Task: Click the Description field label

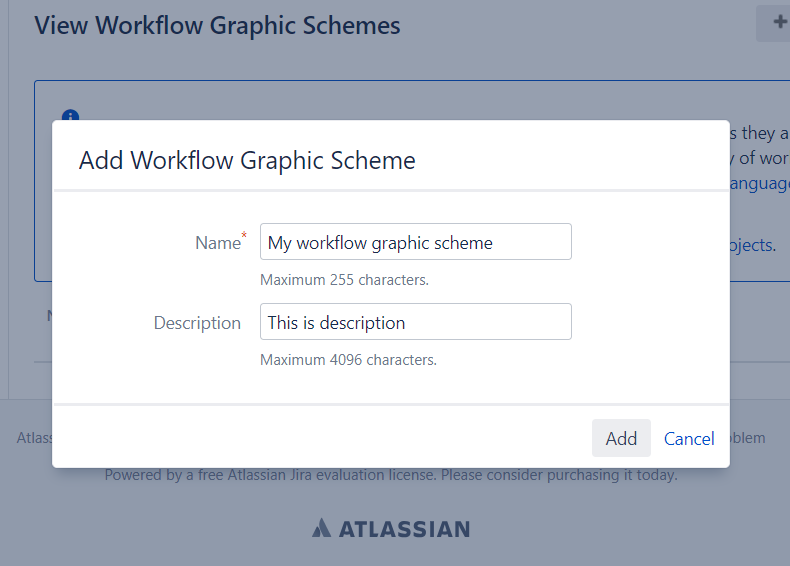Action: (x=197, y=323)
